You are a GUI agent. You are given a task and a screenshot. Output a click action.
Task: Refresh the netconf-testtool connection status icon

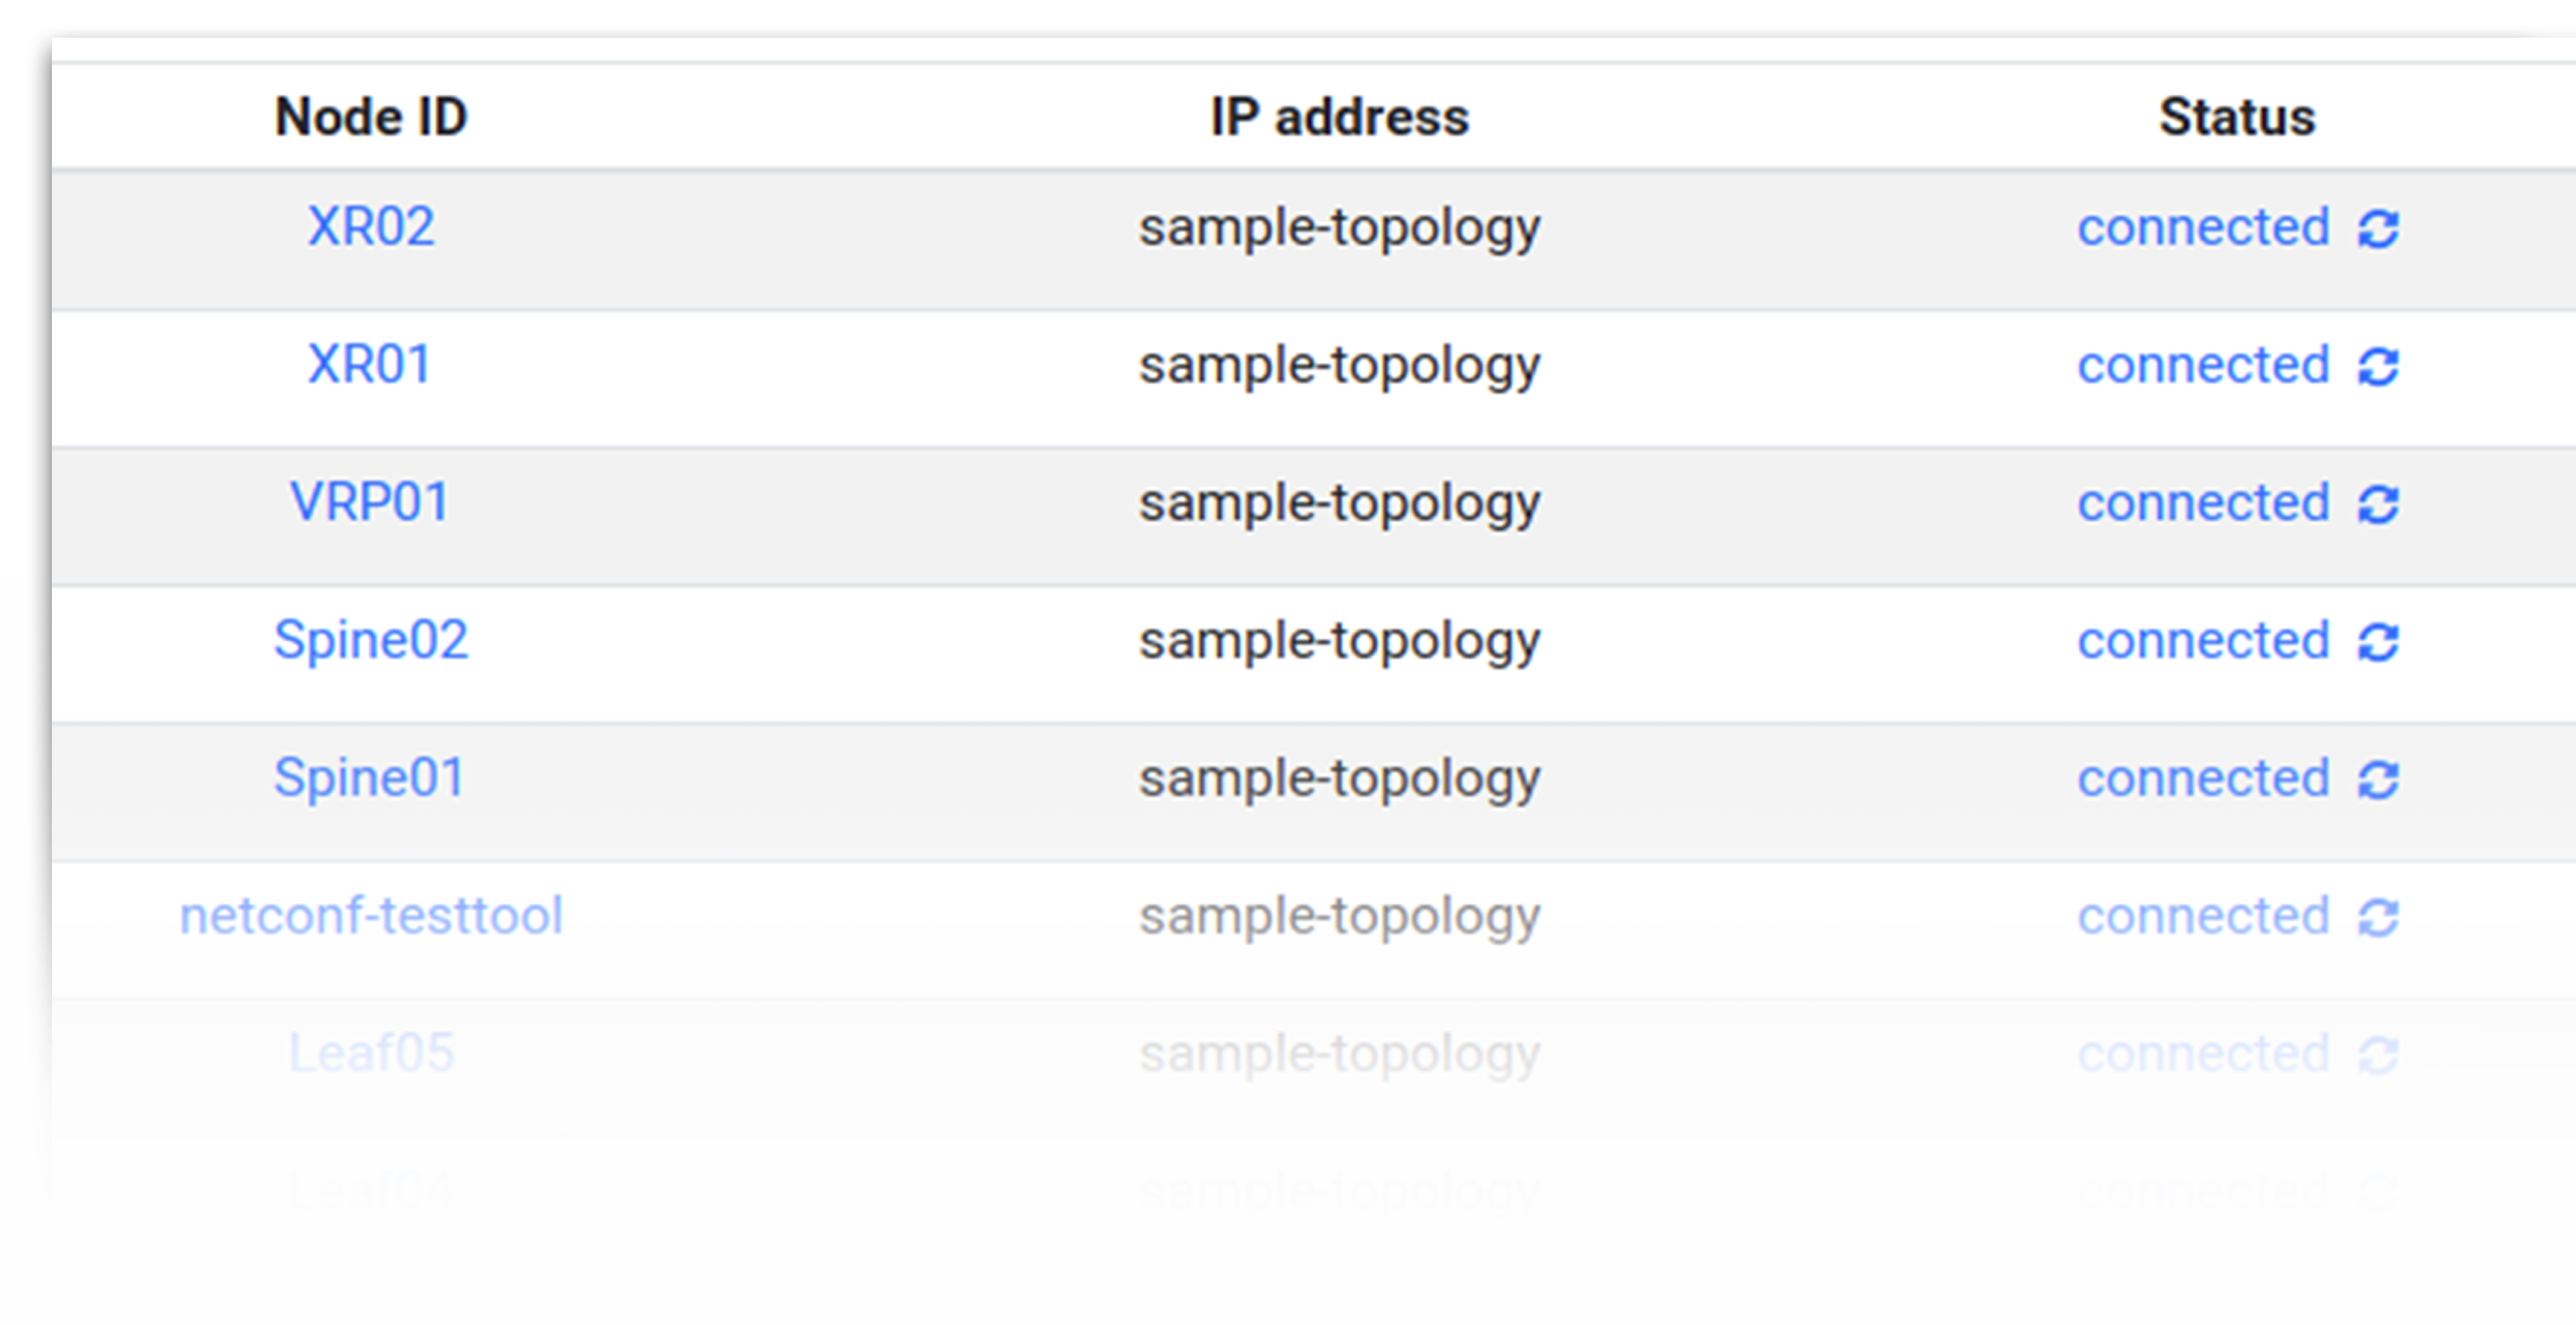click(x=2378, y=918)
